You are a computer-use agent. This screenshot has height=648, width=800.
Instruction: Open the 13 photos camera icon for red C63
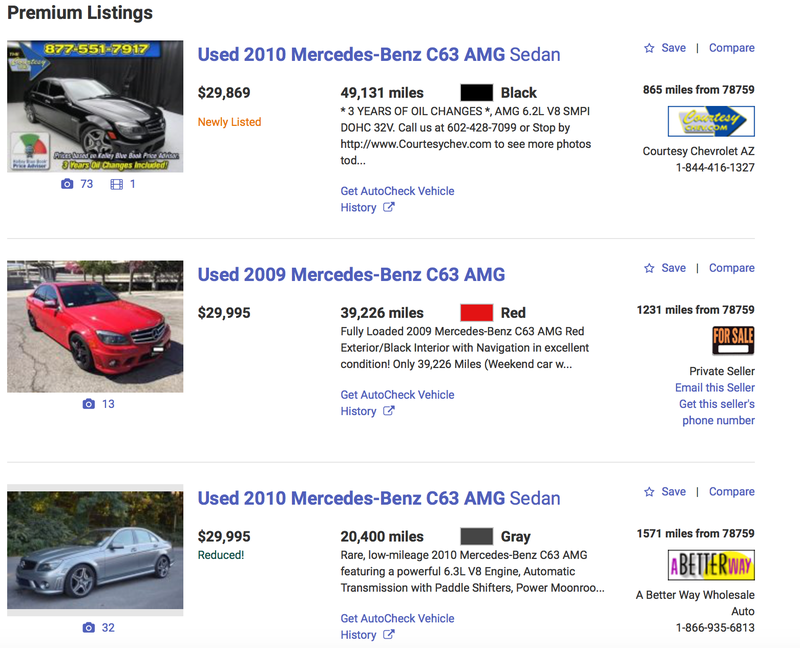pos(89,404)
